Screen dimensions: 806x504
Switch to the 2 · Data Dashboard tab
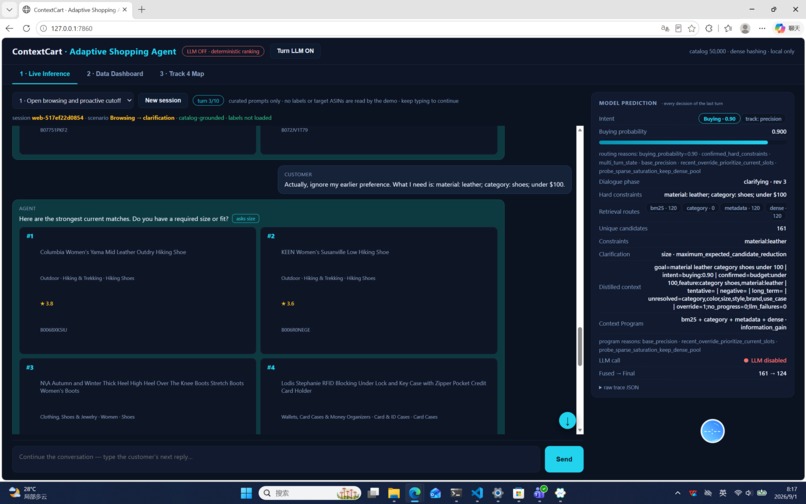[115, 74]
